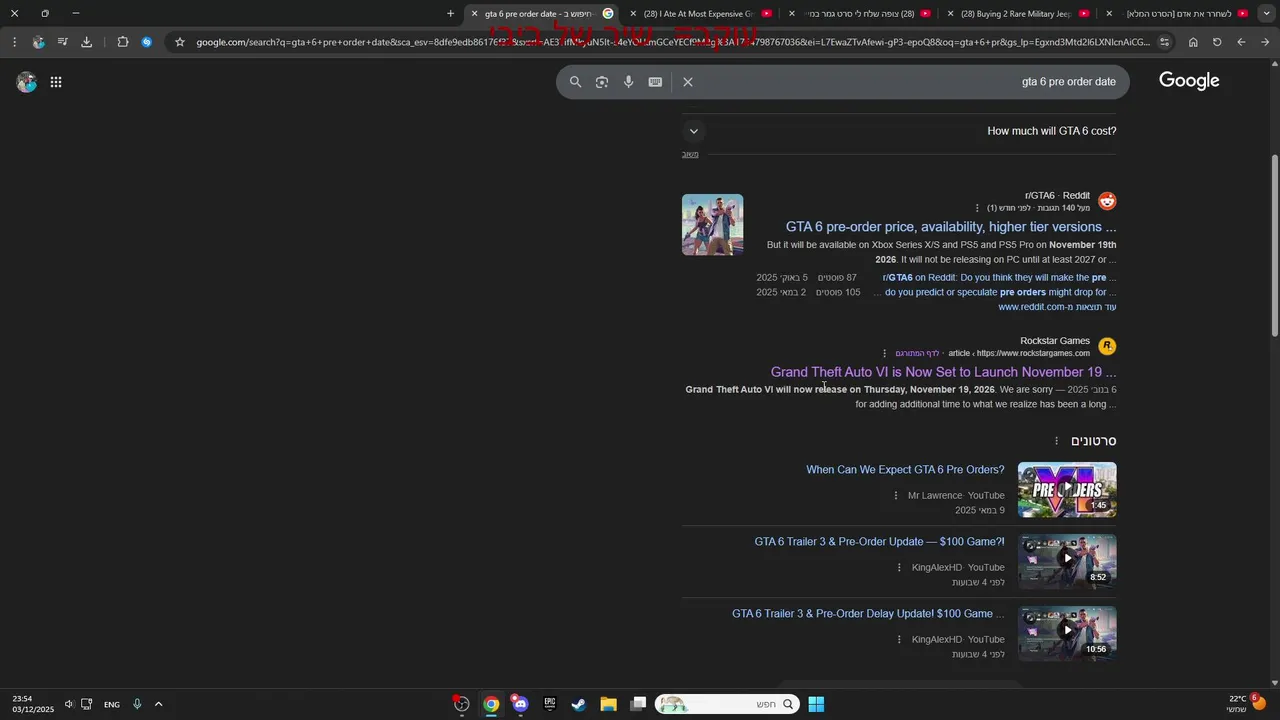Click the Chrome three-dot menu icon
This screenshot has width=1280, height=720.
pos(14,42)
